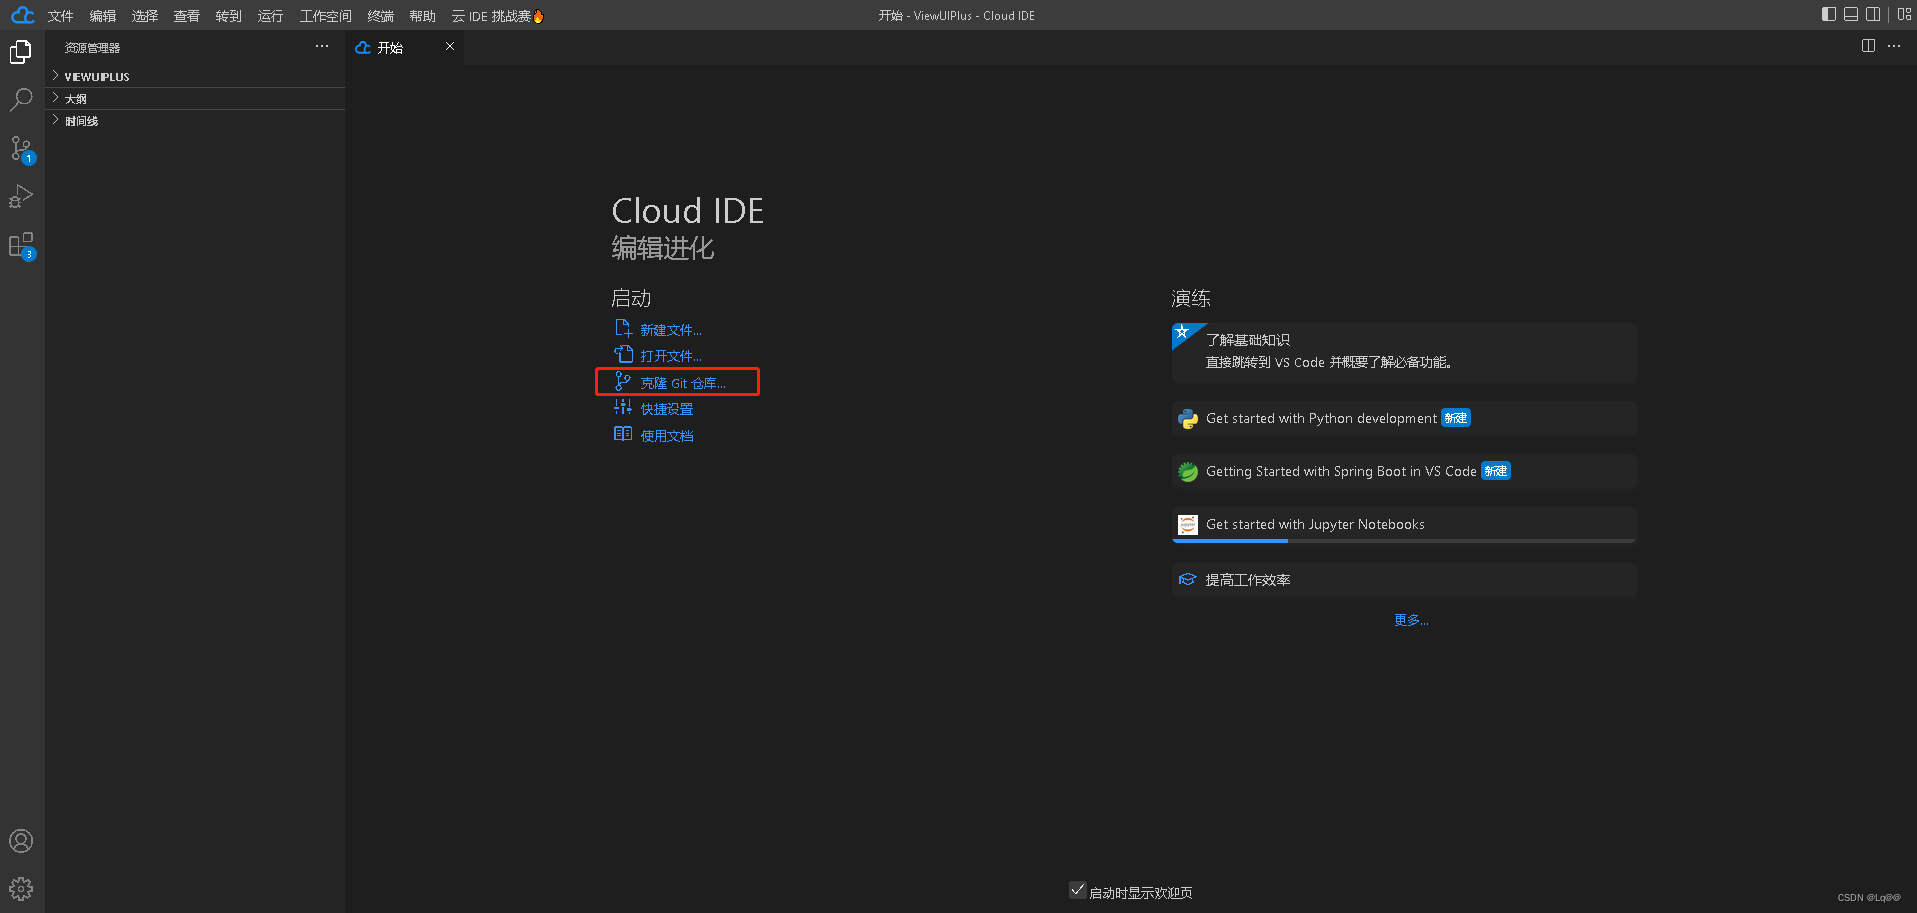
Task: Open Source Control view icon
Action: [21, 149]
